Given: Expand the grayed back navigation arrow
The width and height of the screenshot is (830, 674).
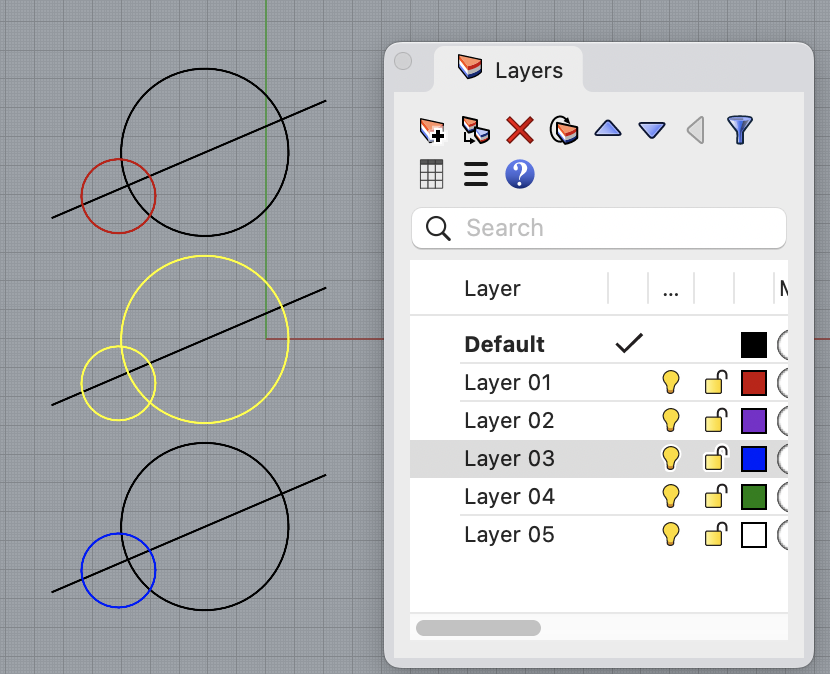Looking at the screenshot, I should (695, 130).
